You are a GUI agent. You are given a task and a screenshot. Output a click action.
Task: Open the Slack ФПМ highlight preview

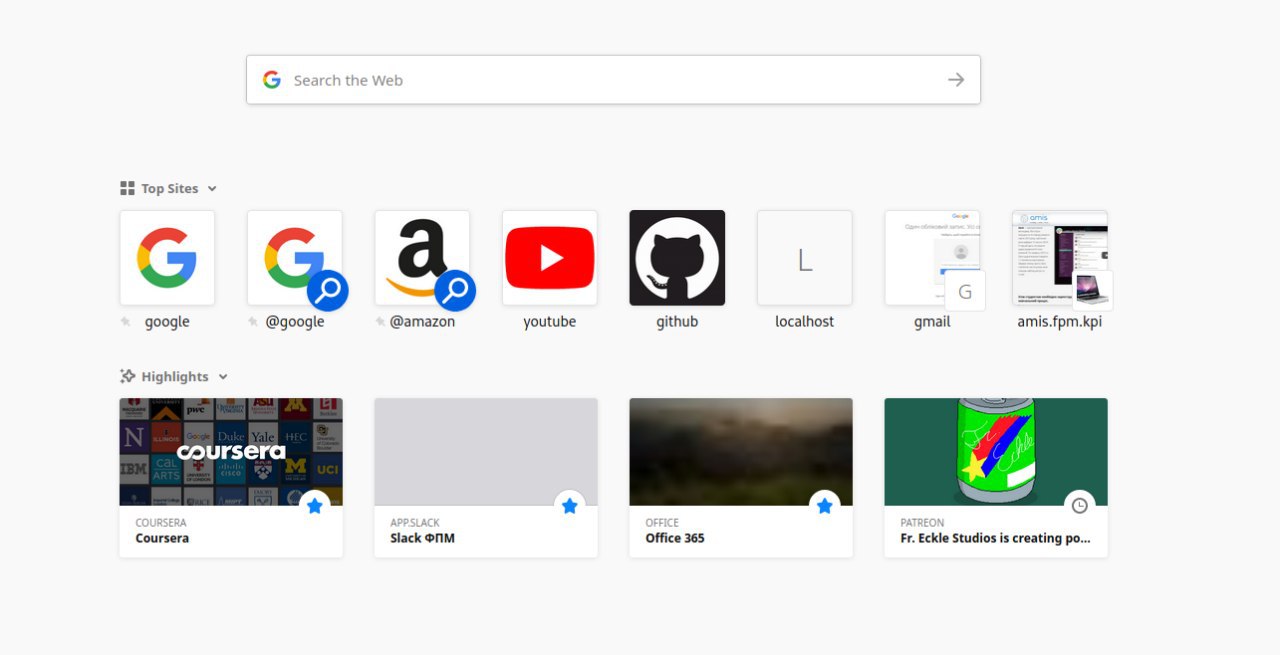click(x=486, y=452)
